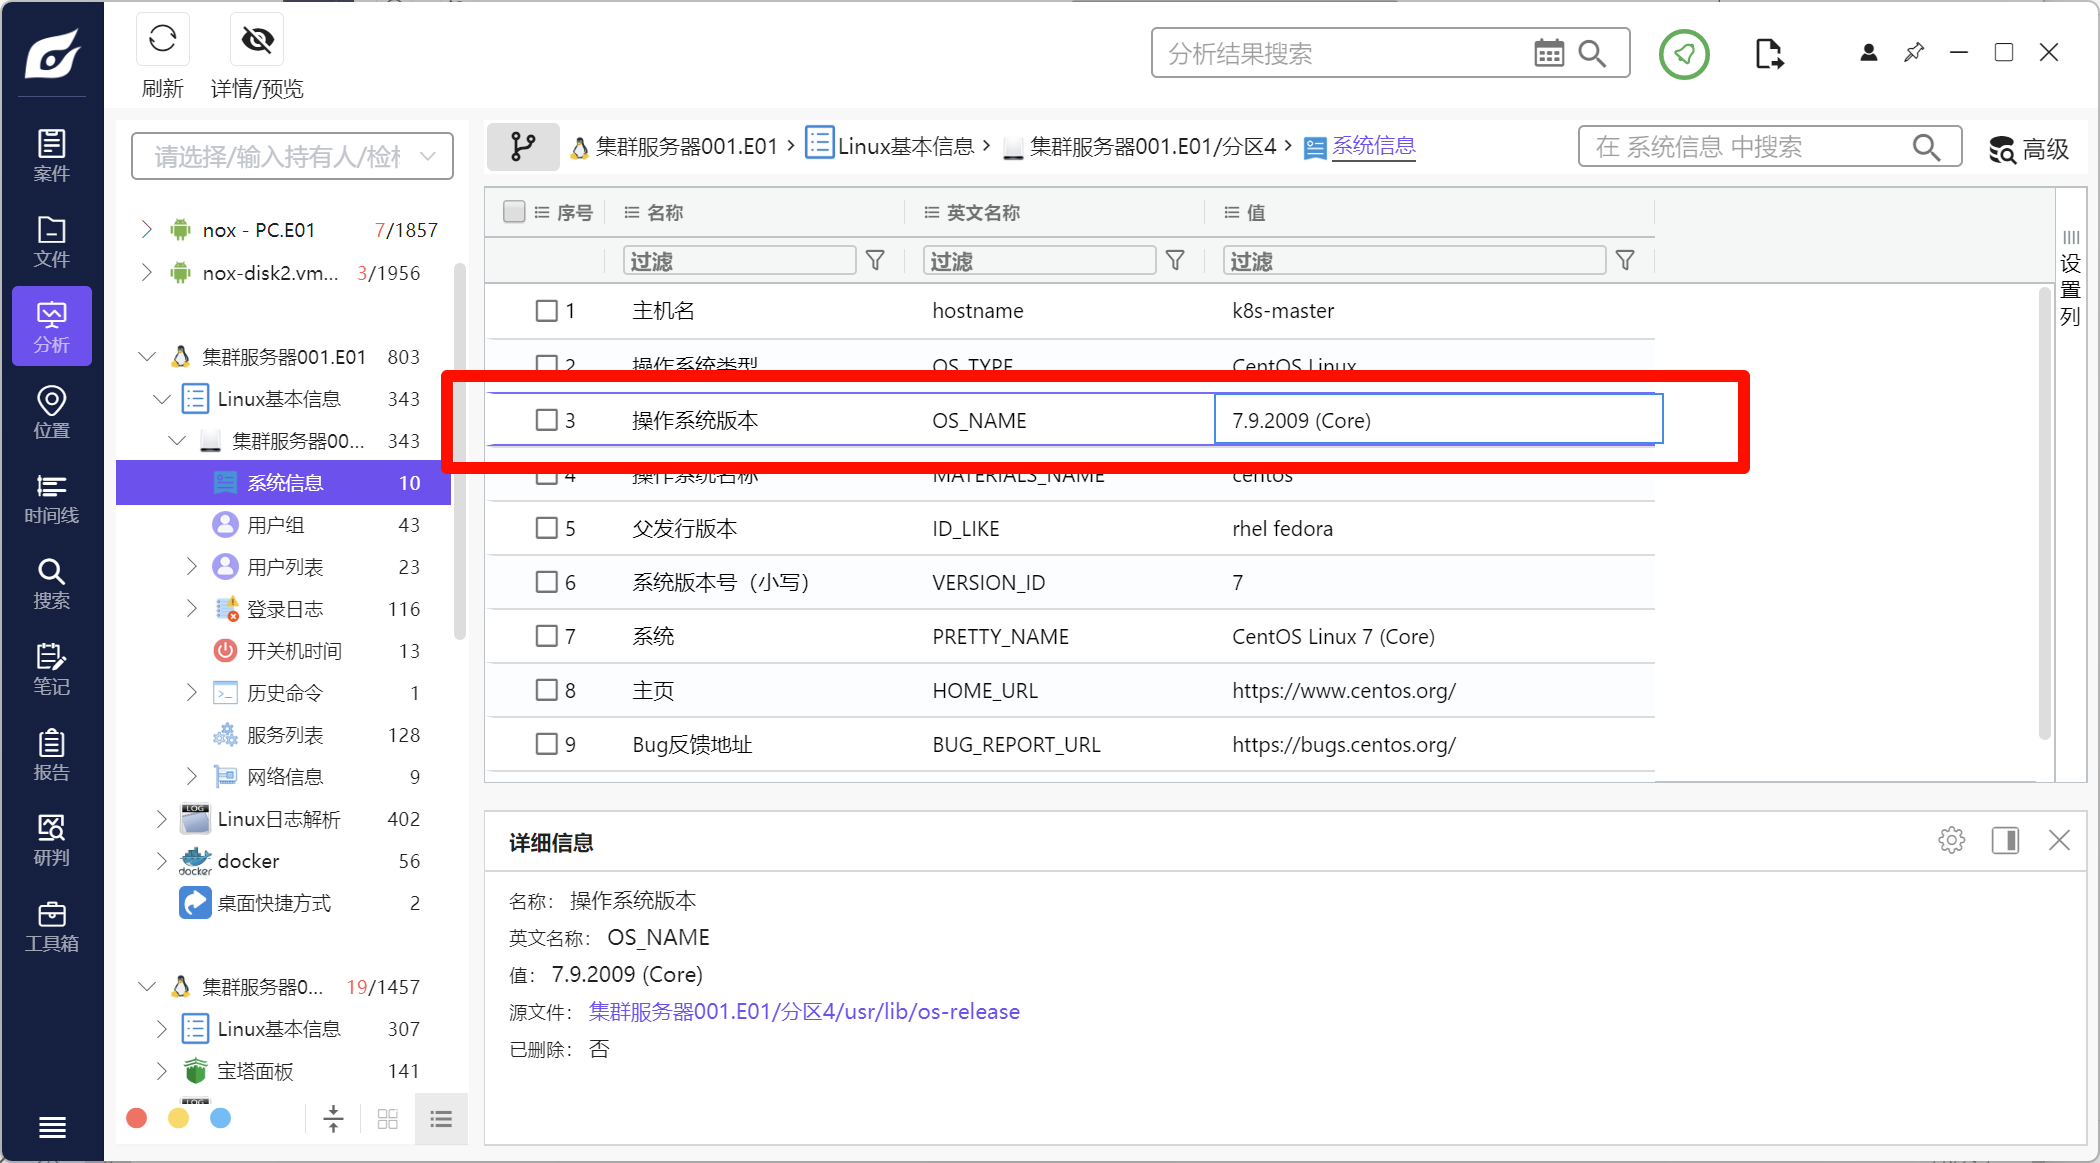Open detail panel settings gear

(1951, 840)
